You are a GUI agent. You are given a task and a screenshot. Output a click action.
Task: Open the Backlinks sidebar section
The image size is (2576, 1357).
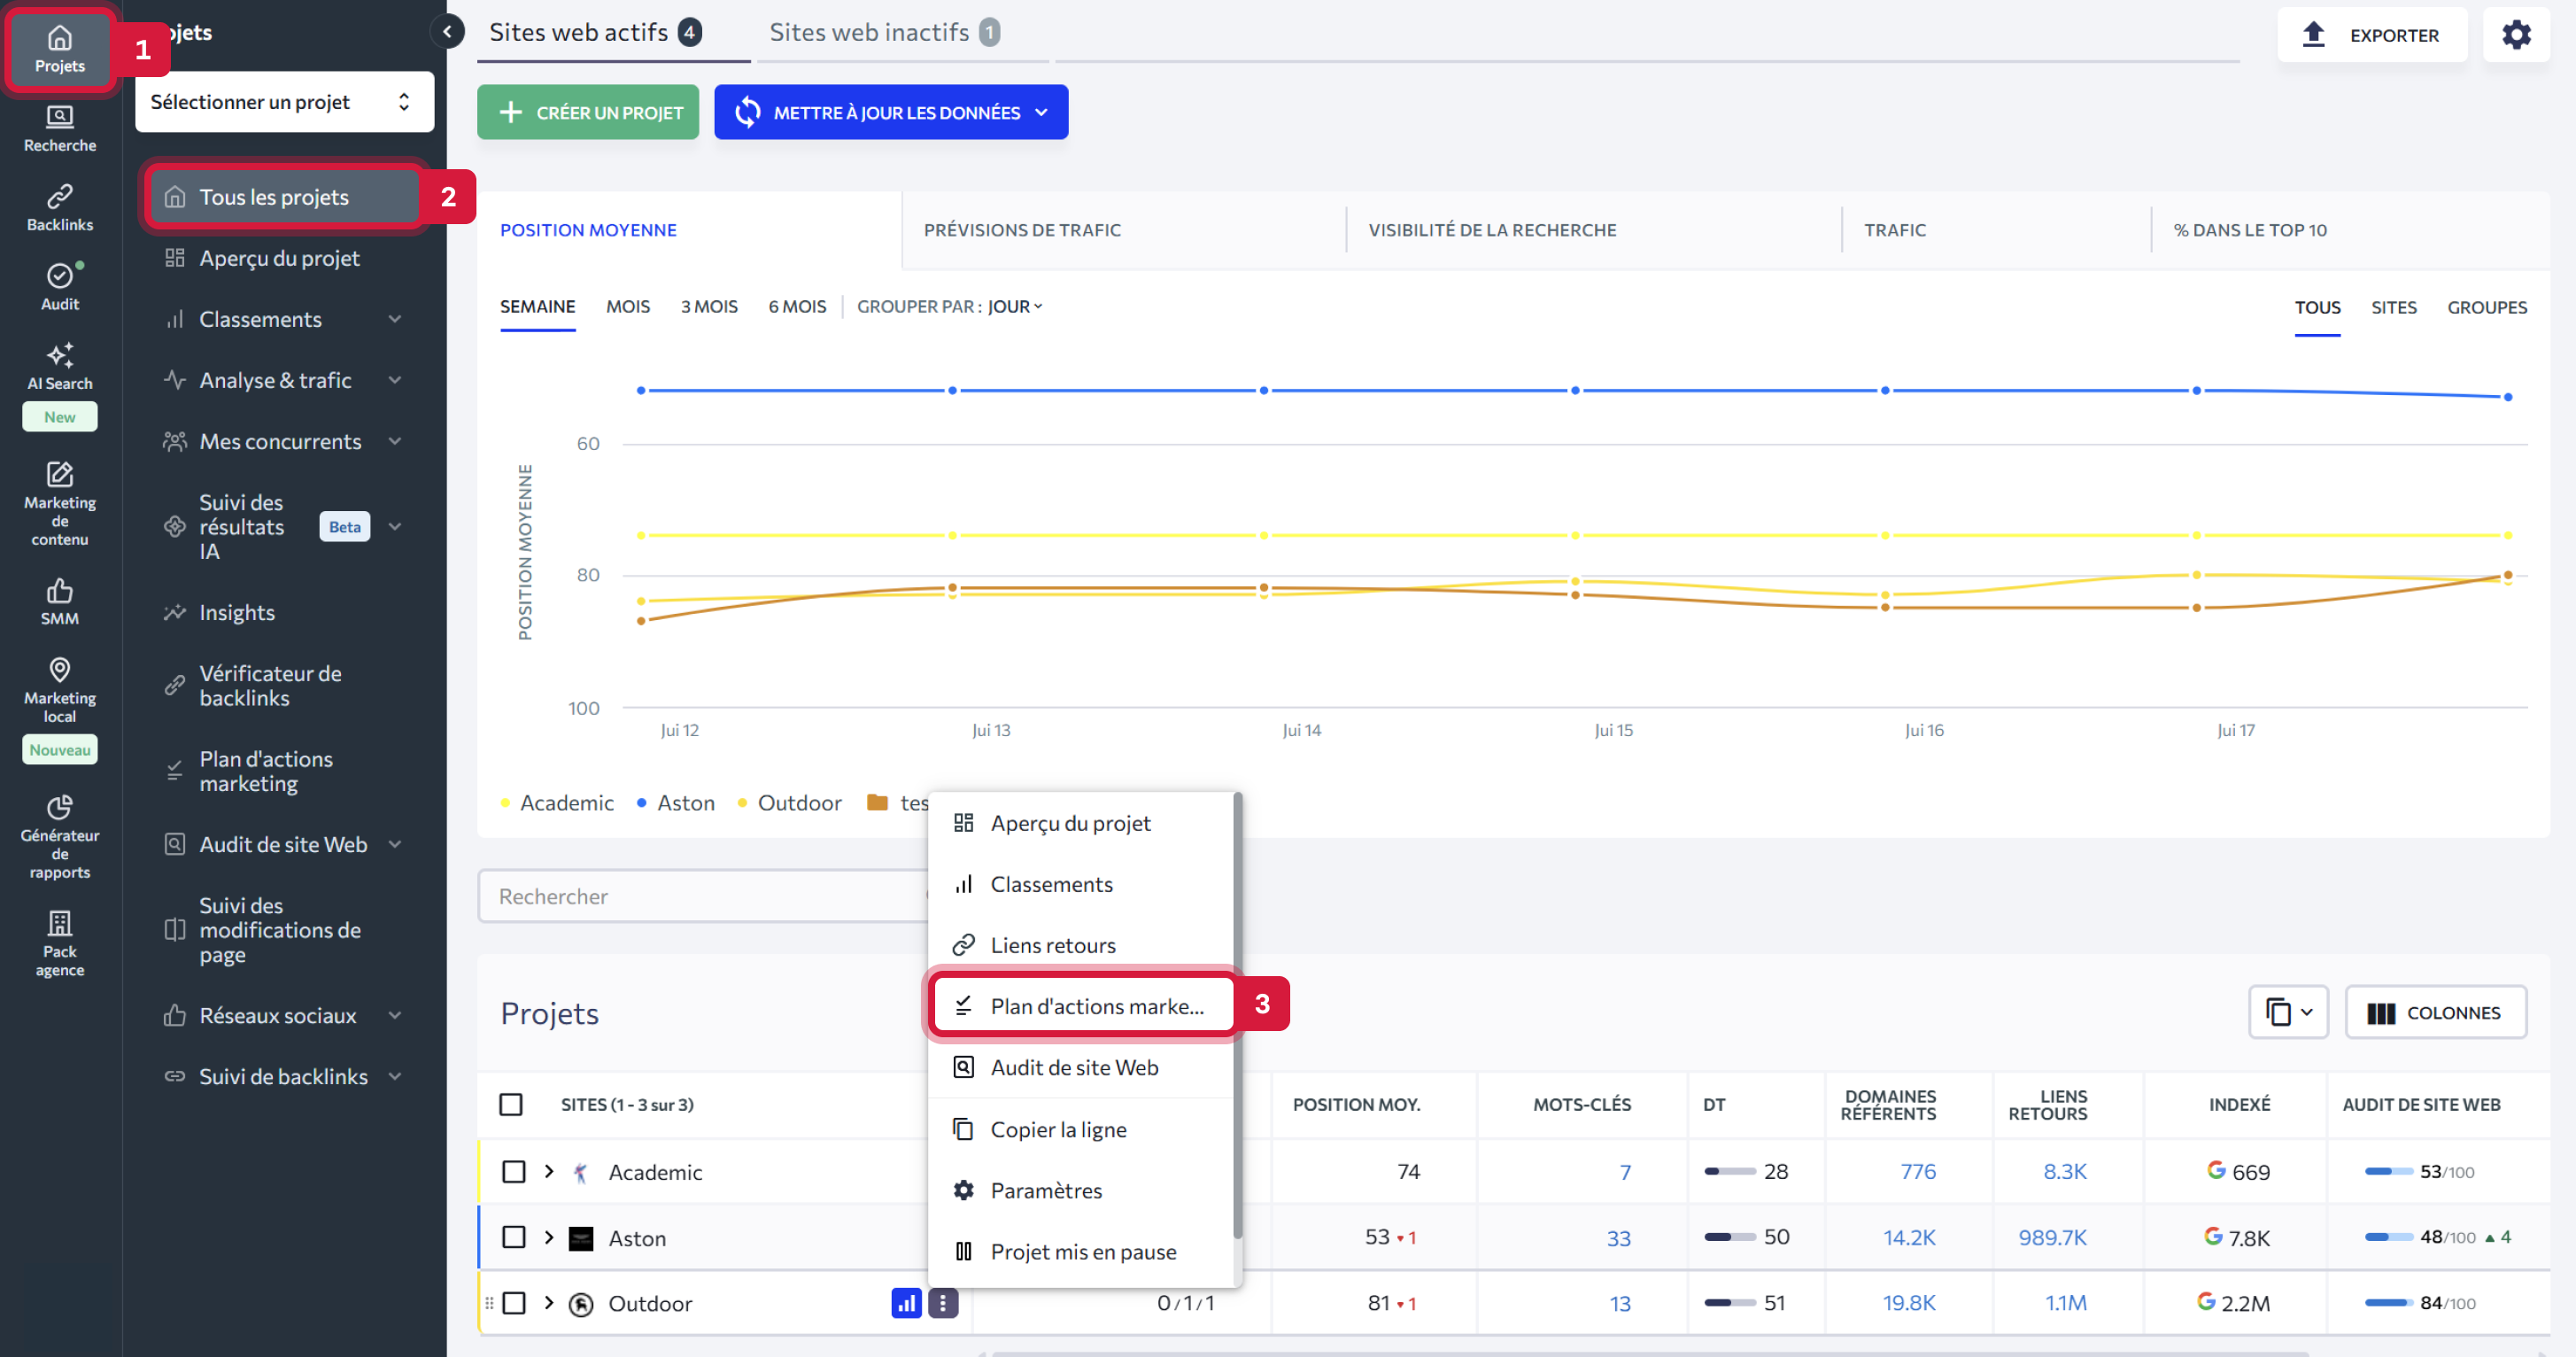pyautogui.click(x=60, y=208)
